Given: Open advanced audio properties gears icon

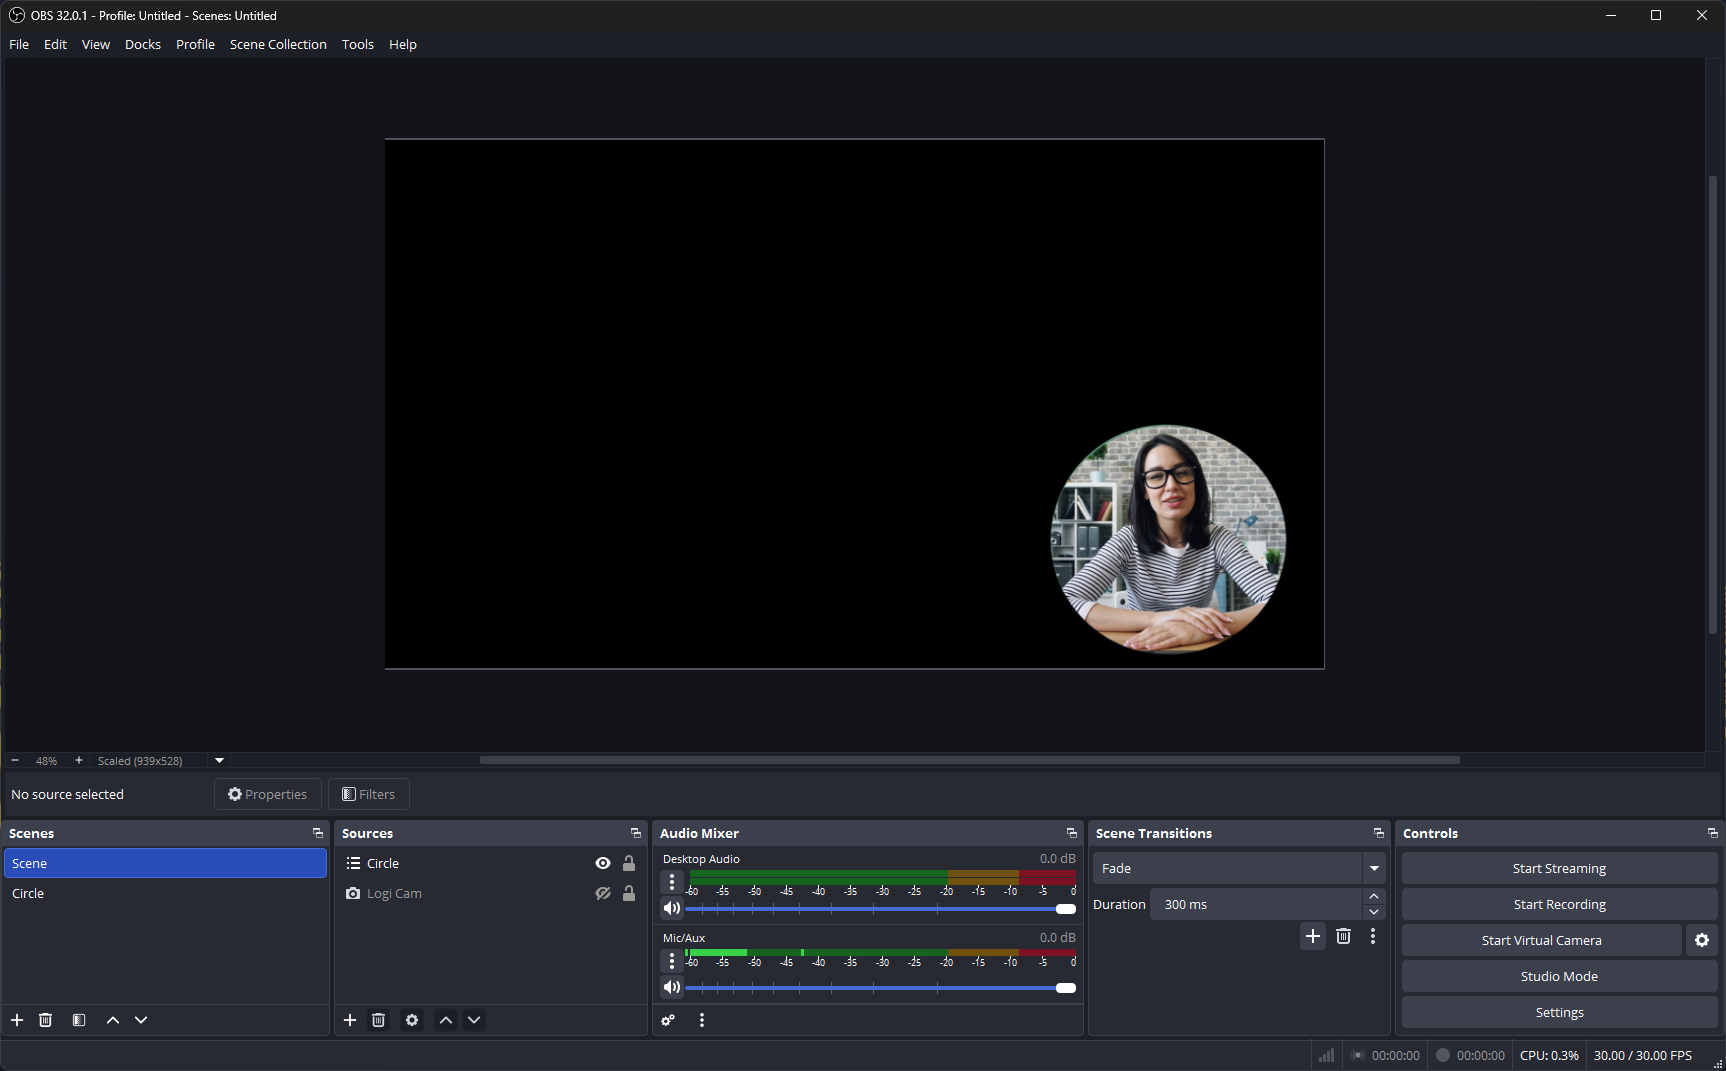Looking at the screenshot, I should (668, 1020).
